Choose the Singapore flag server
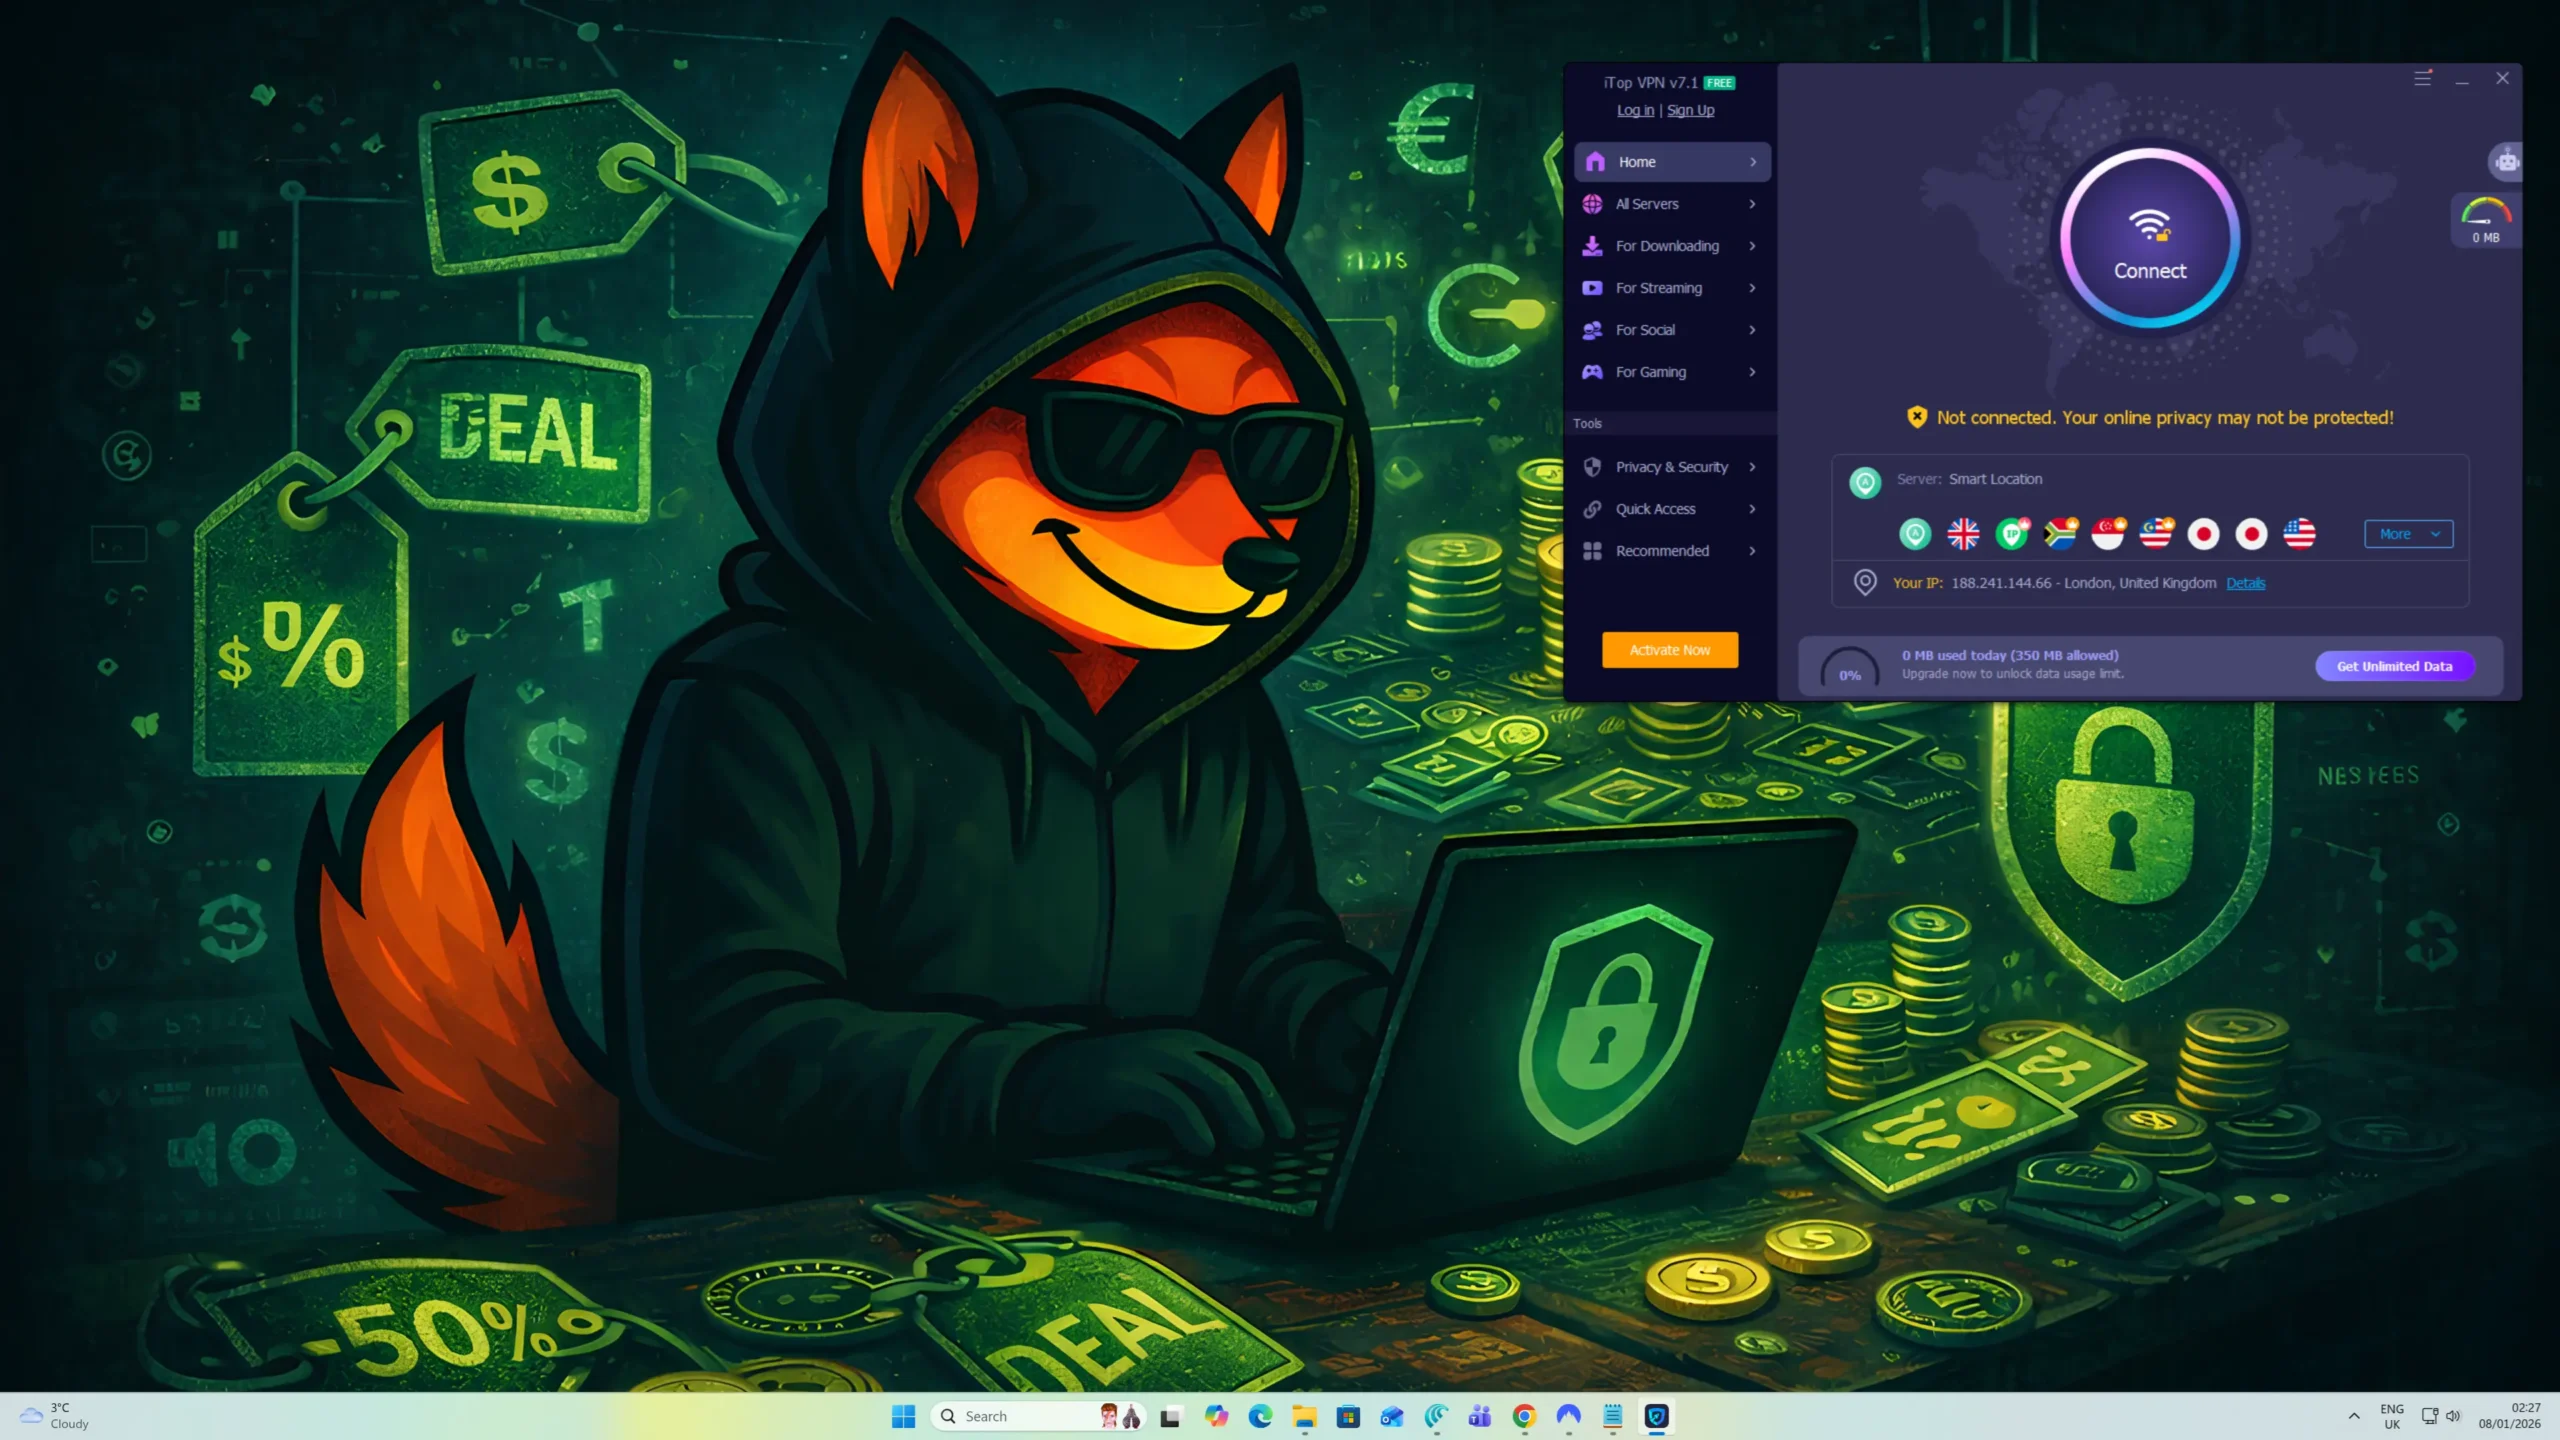 [2108, 534]
